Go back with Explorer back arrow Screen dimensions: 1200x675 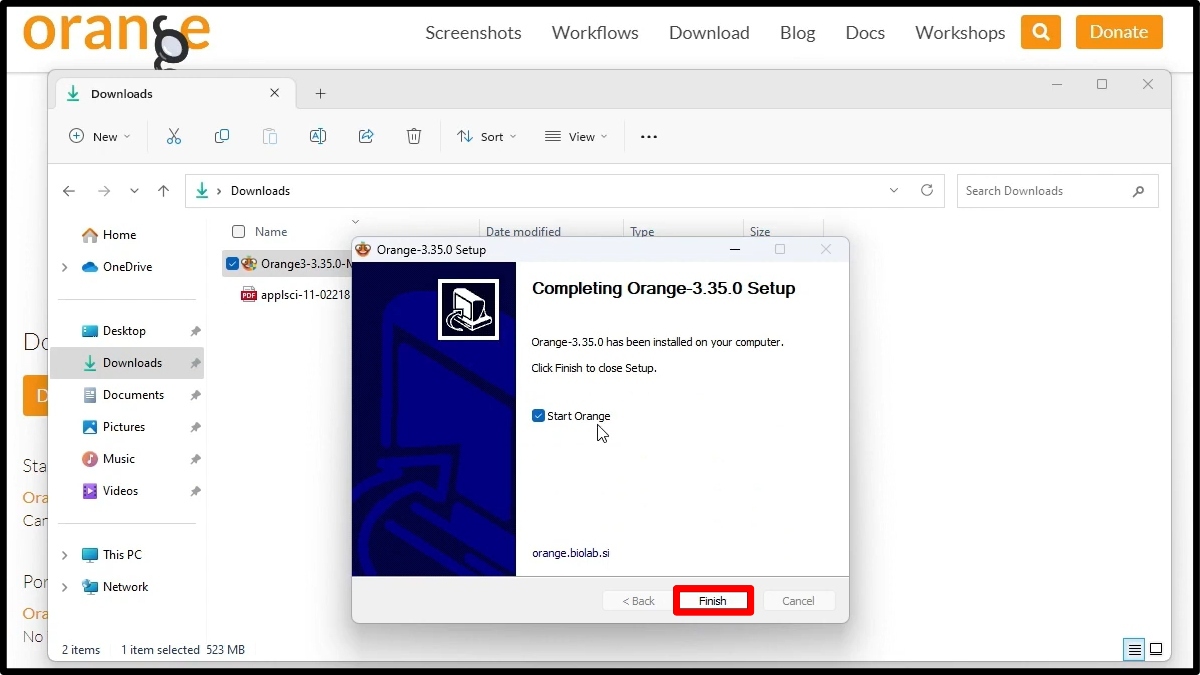tap(69, 191)
